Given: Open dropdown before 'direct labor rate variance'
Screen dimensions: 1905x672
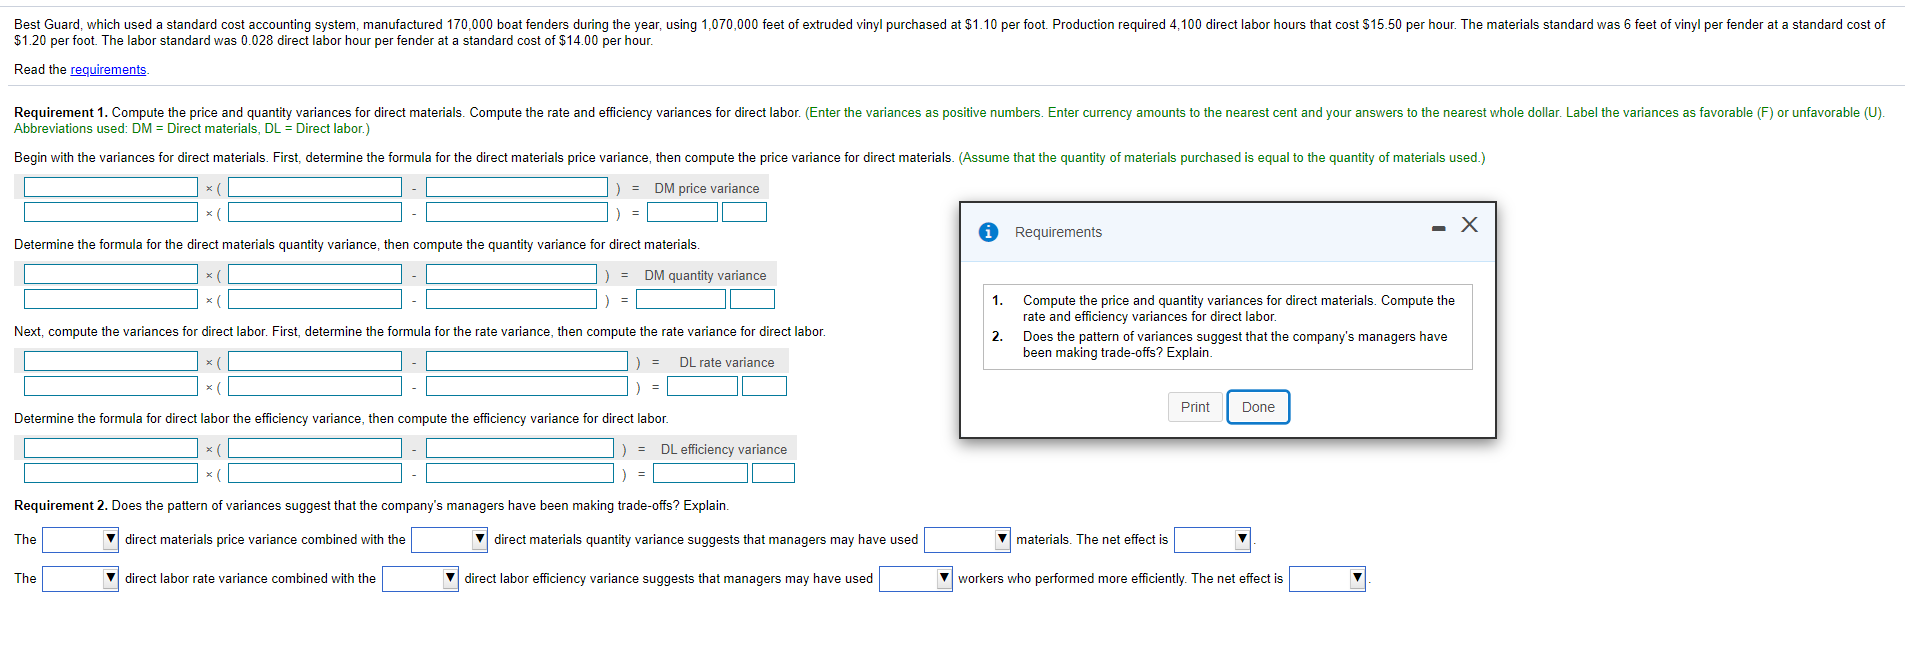Looking at the screenshot, I should point(80,579).
